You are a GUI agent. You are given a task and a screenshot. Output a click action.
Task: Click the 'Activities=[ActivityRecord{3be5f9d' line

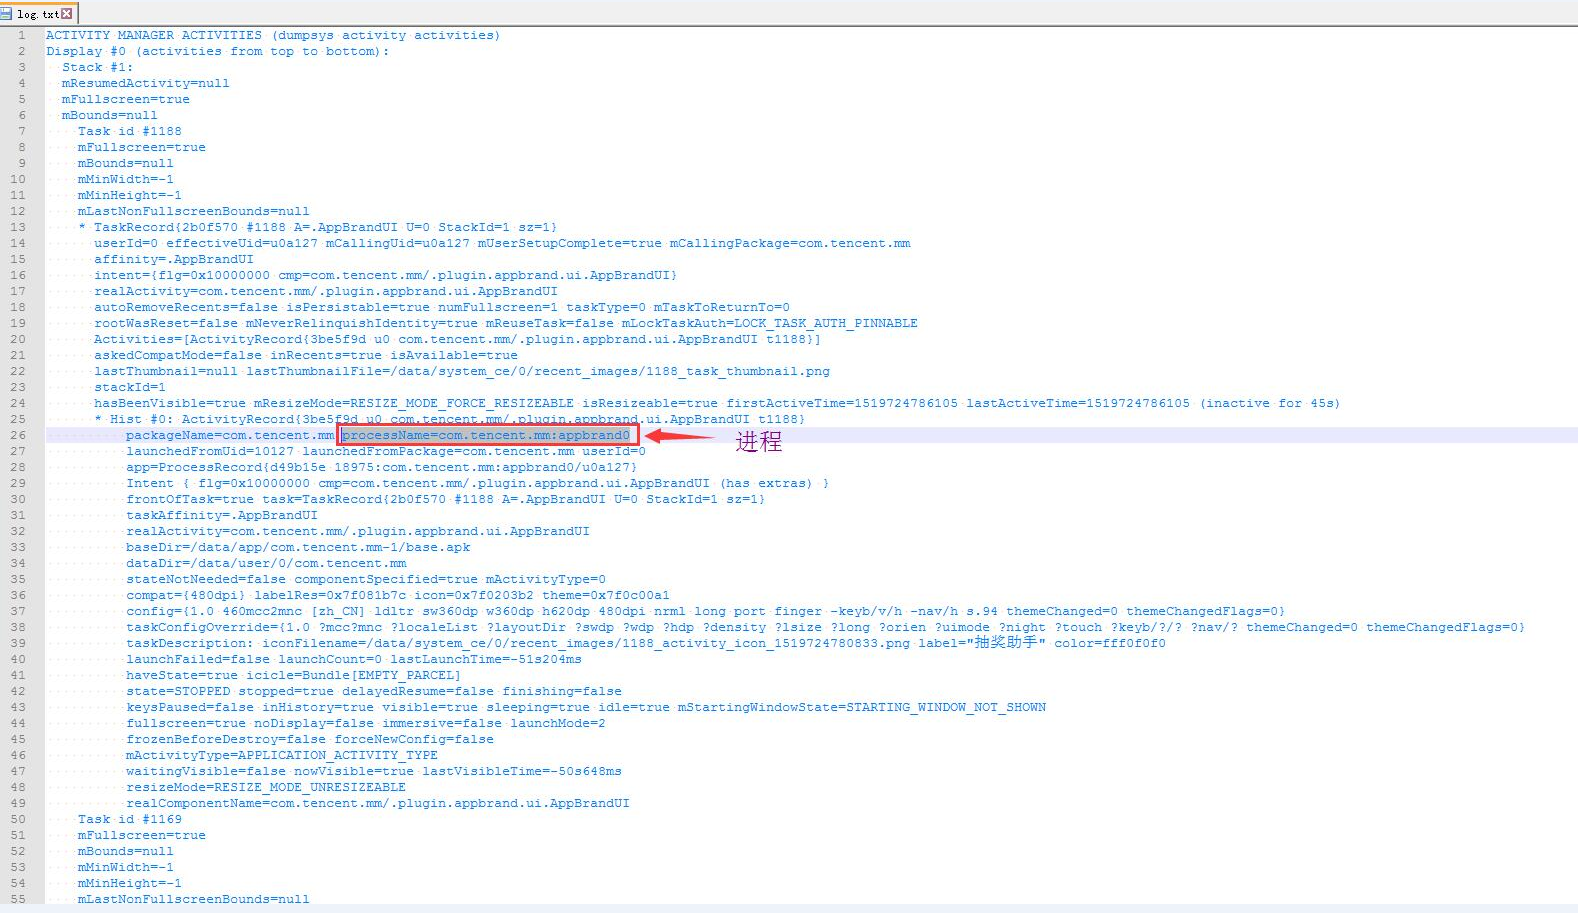click(457, 339)
